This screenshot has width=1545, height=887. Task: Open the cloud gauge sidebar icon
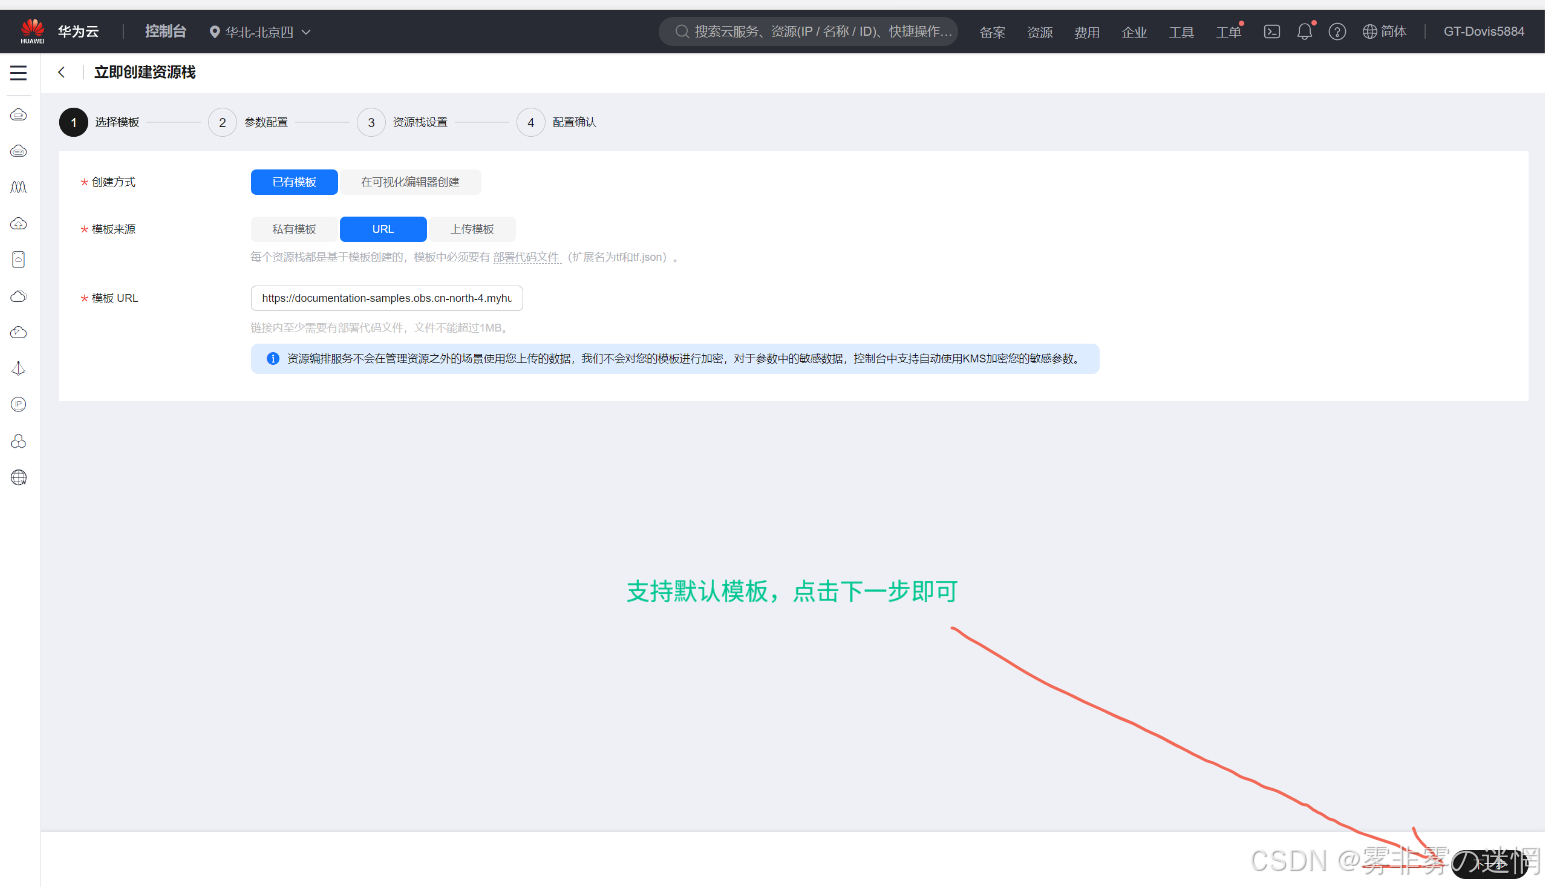coord(18,332)
